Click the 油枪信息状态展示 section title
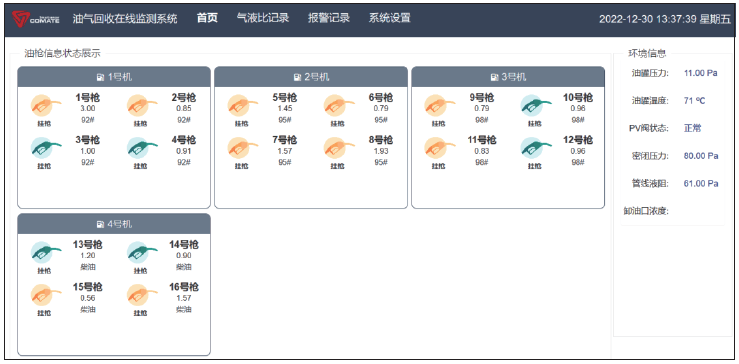 click(x=63, y=53)
